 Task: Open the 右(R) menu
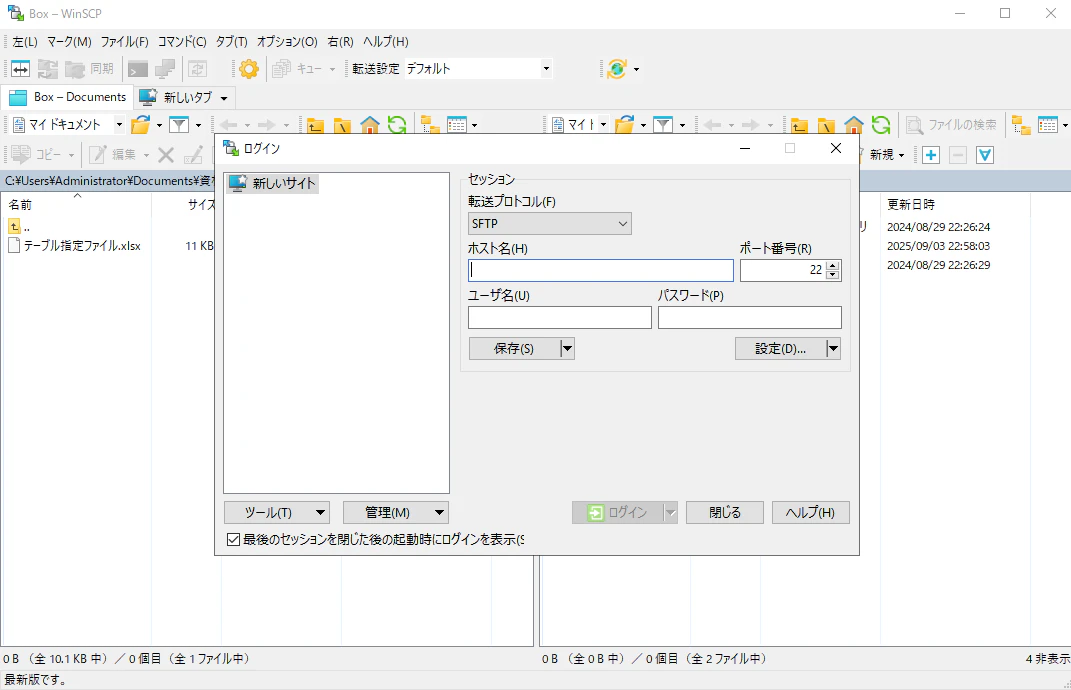pyautogui.click(x=340, y=42)
